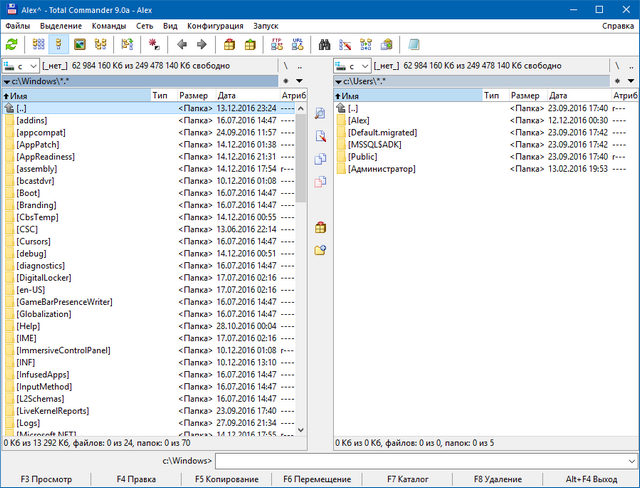Click the command line input field
Viewport: 640px width, 488px height.
click(x=420, y=461)
